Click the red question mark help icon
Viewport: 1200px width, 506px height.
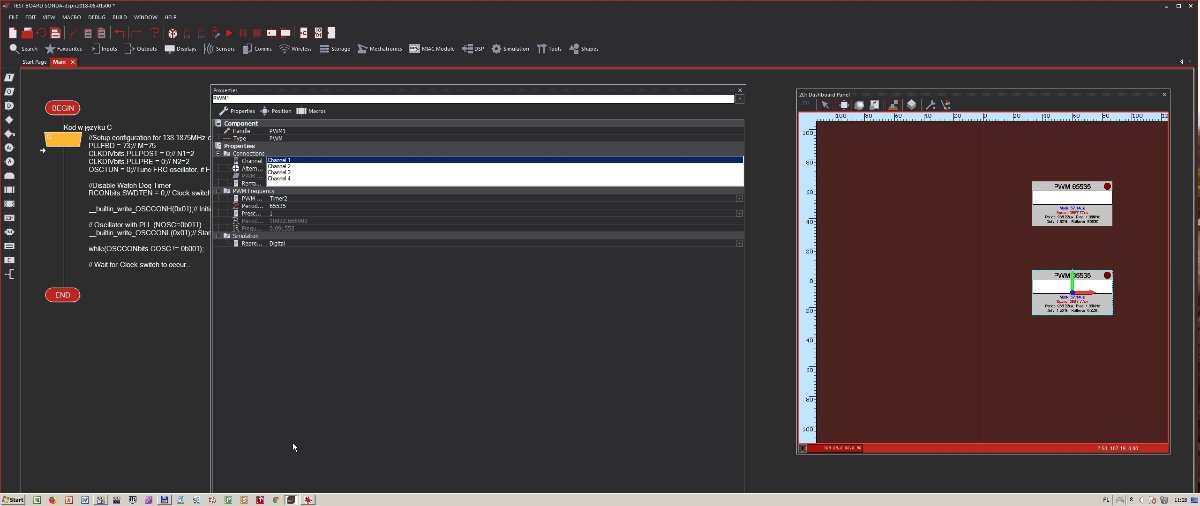coord(155,33)
